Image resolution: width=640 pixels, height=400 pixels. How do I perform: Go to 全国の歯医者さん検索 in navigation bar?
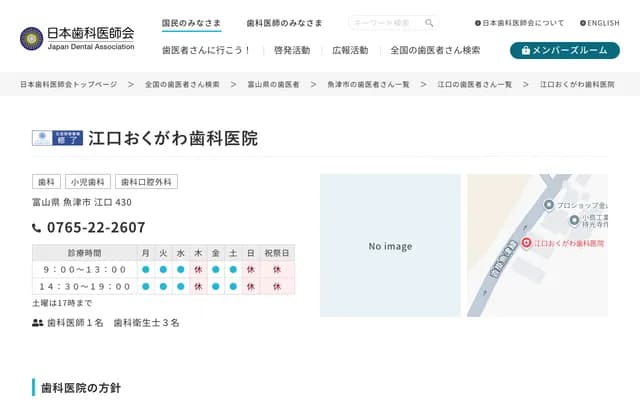(x=435, y=50)
